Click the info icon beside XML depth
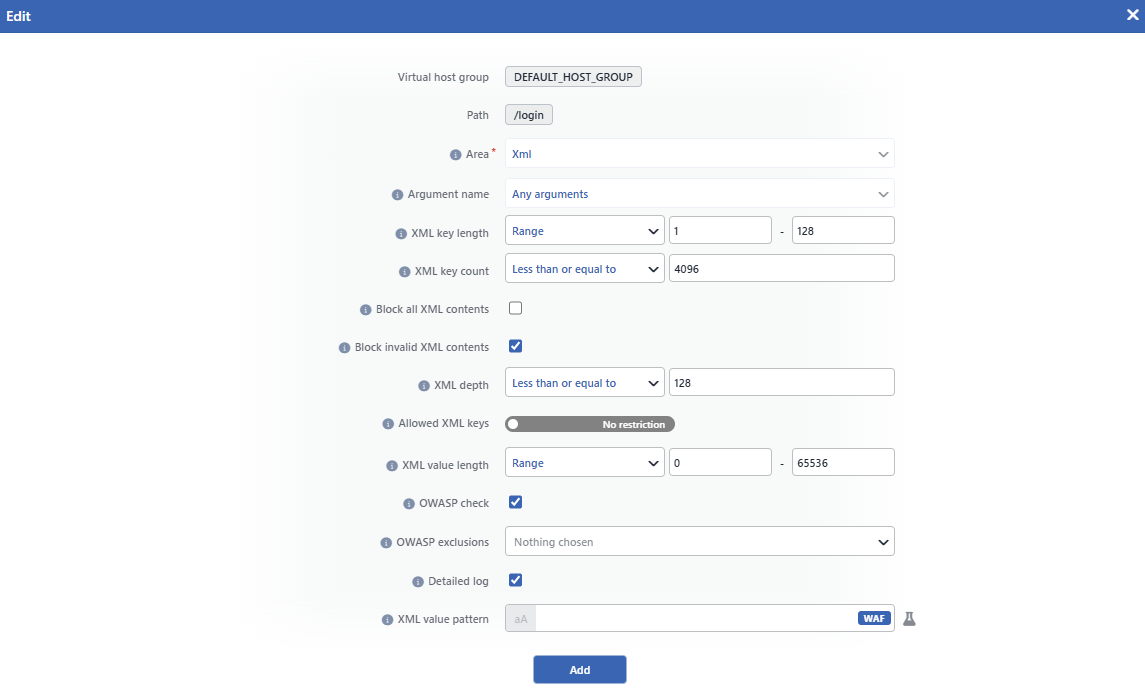1145x692 pixels. pyautogui.click(x=424, y=385)
